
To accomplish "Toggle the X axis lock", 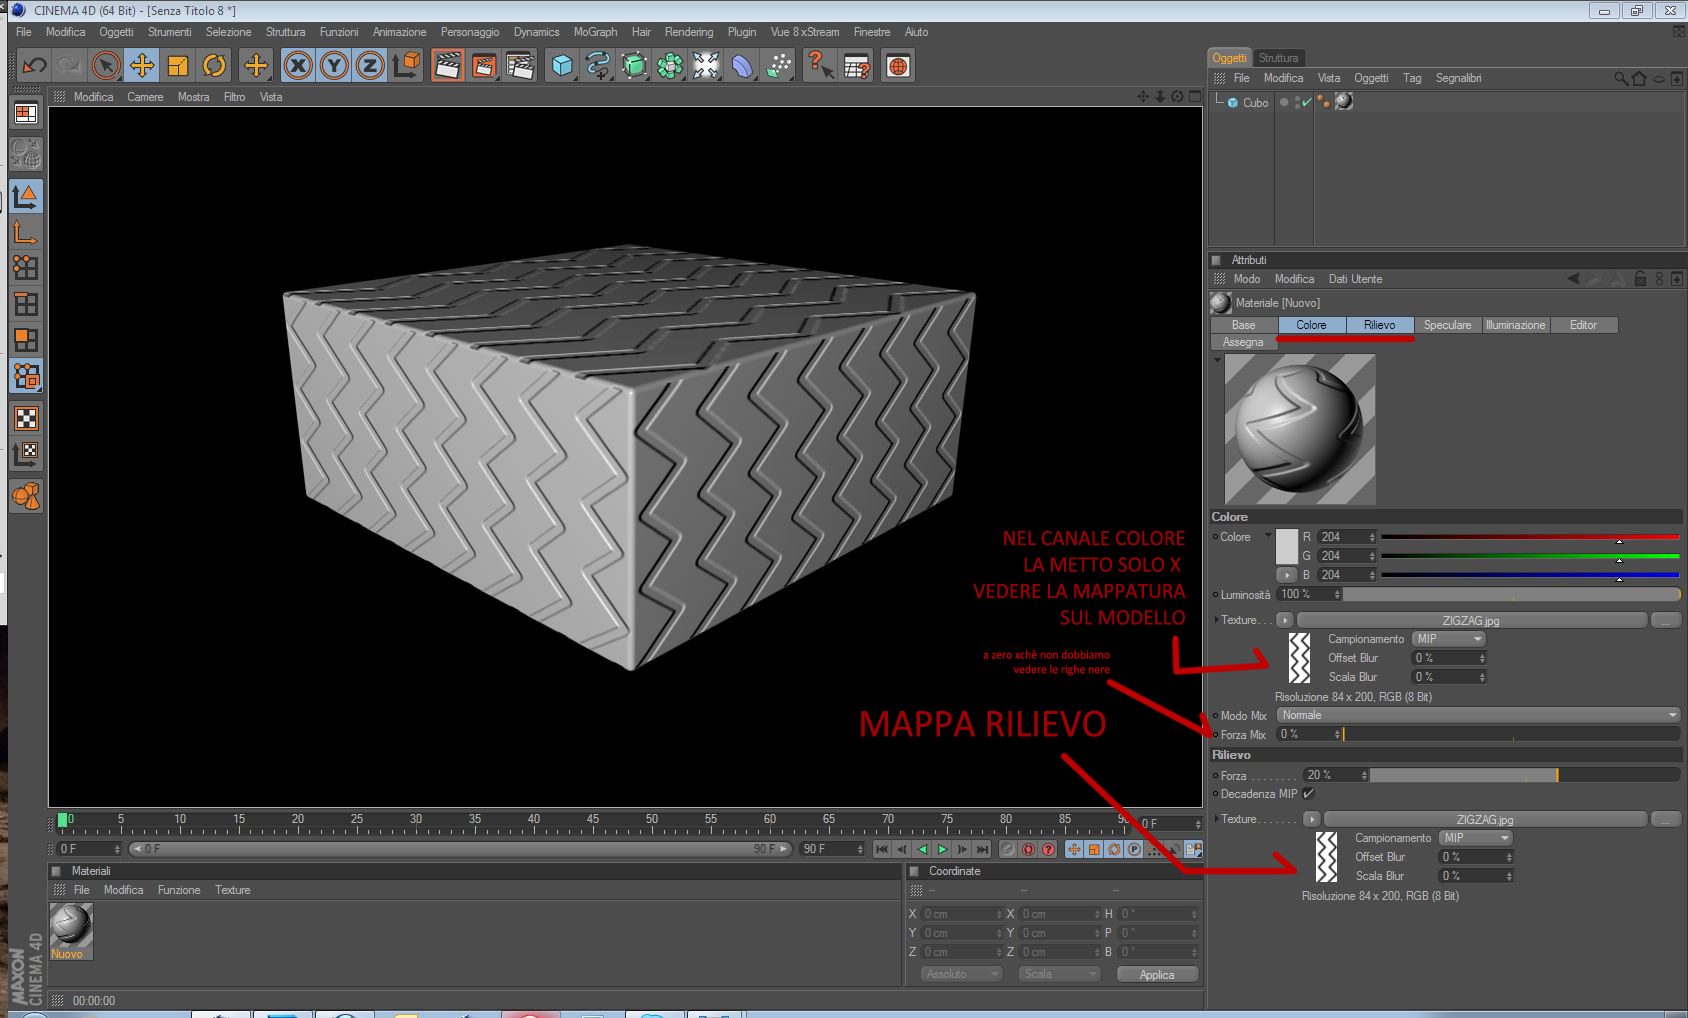I will click(297, 66).
